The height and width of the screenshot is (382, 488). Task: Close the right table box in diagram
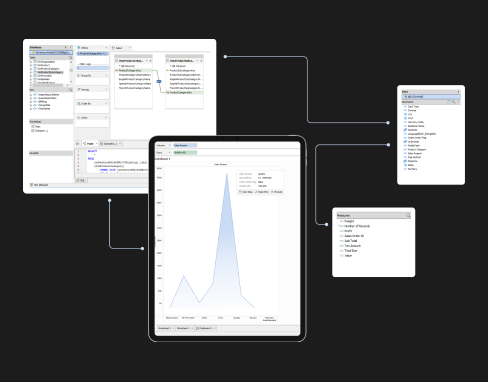coord(201,61)
